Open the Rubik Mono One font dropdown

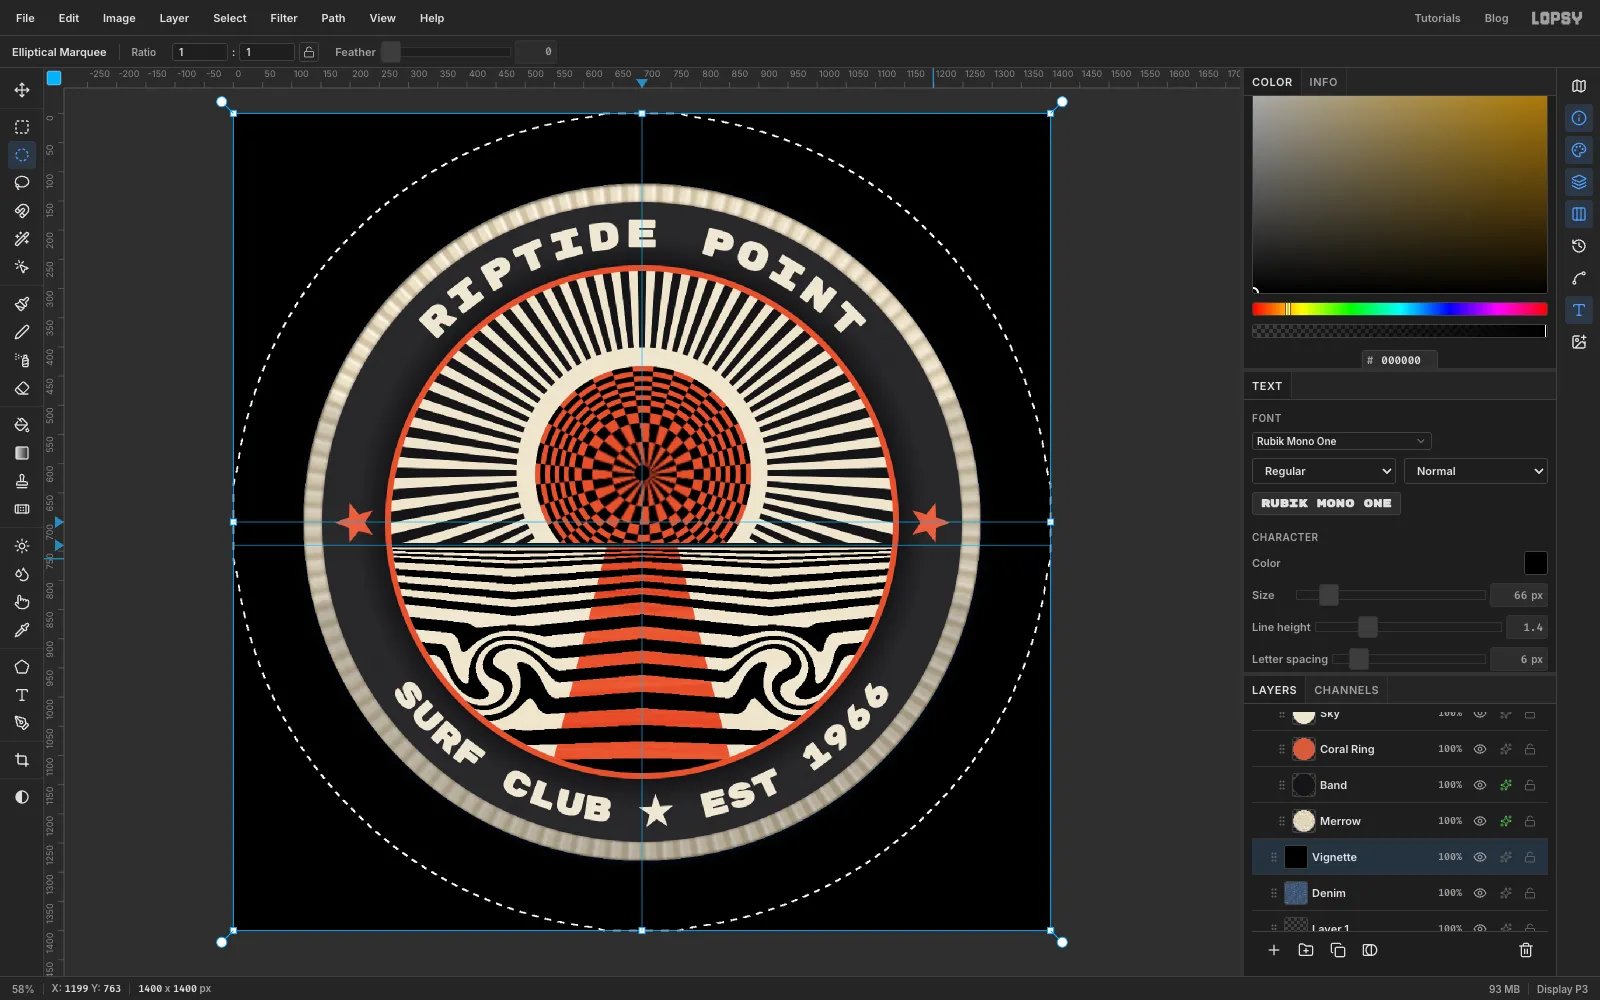[1341, 441]
